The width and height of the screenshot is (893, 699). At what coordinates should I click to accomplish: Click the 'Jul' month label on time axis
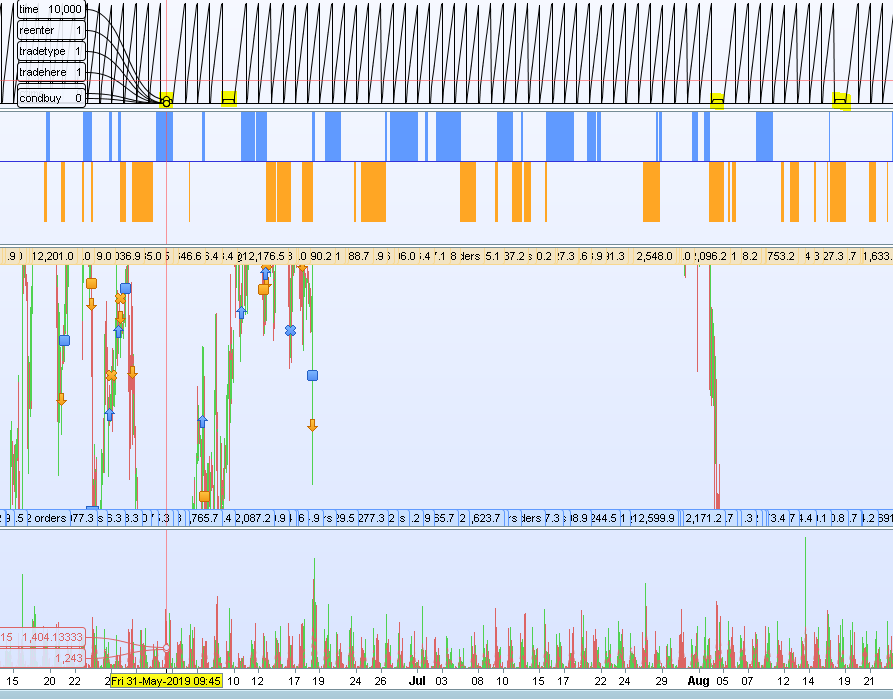click(x=417, y=681)
